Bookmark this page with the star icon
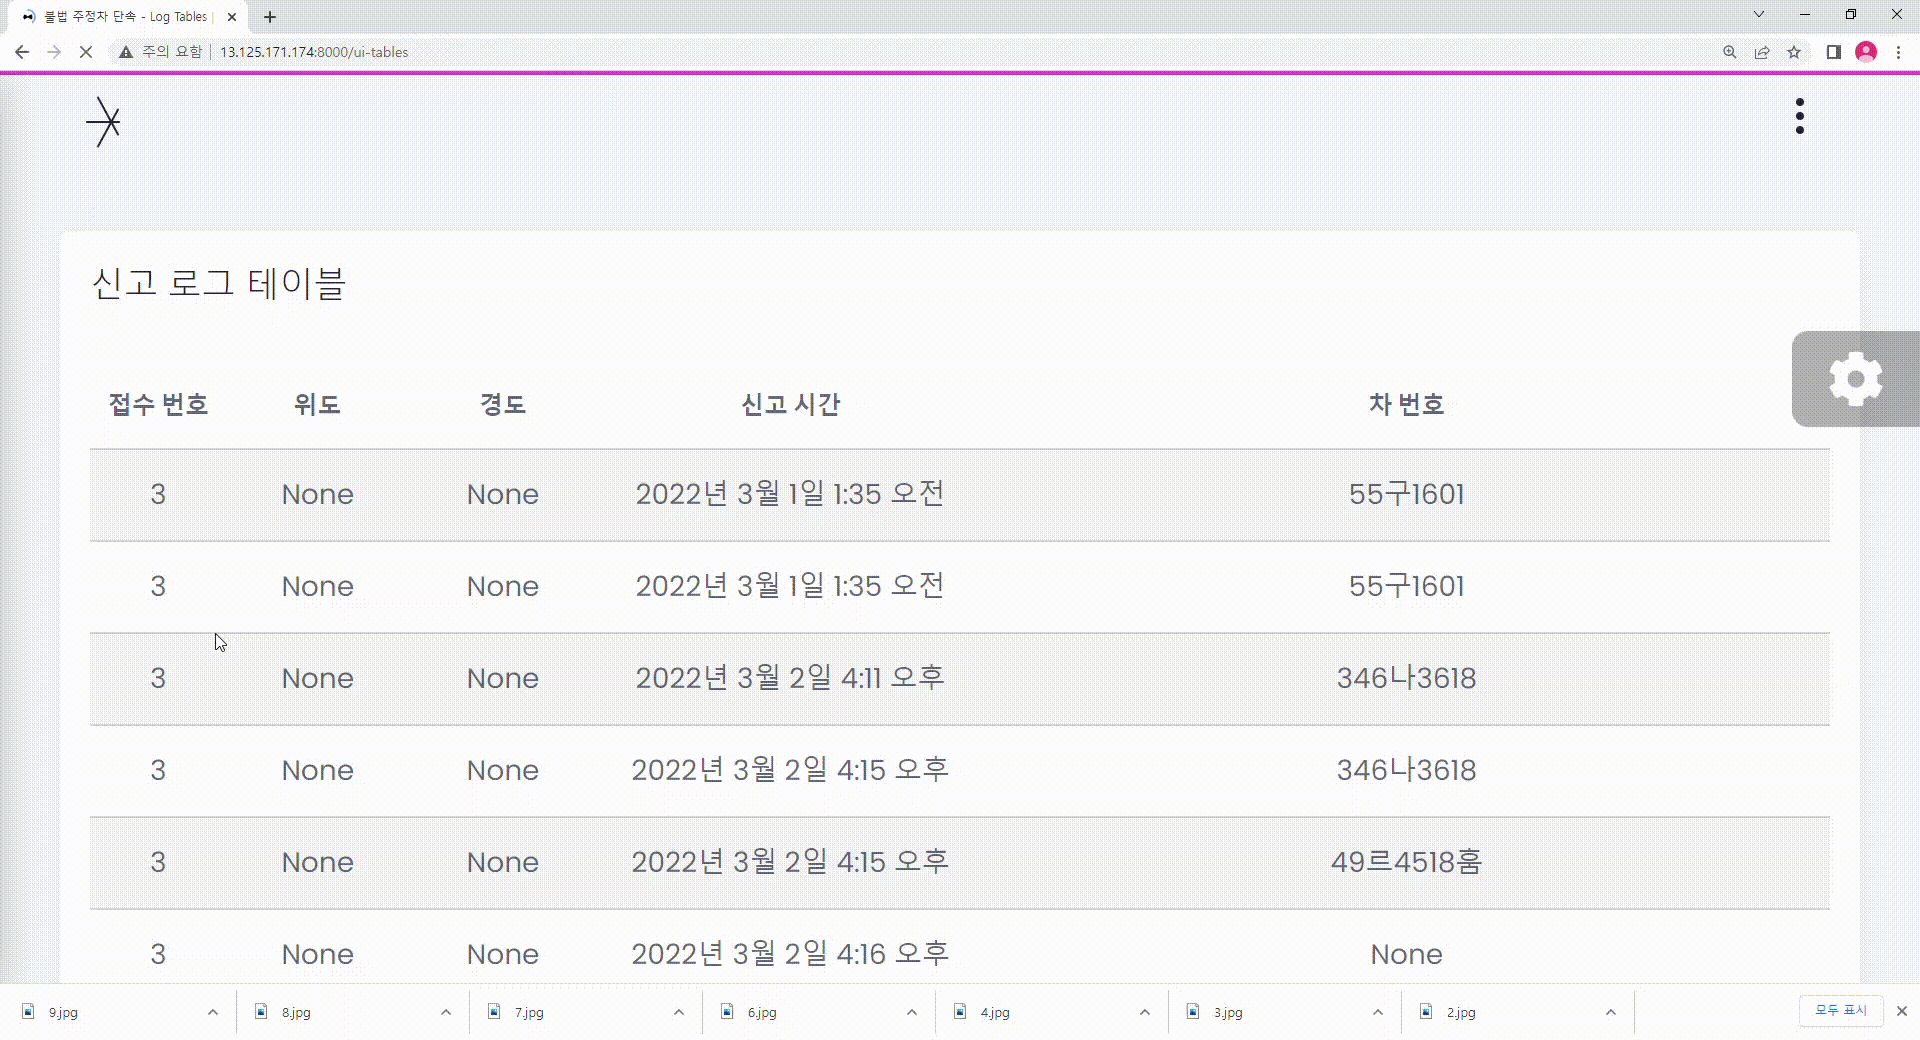Viewport: 1920px width, 1040px height. point(1794,52)
